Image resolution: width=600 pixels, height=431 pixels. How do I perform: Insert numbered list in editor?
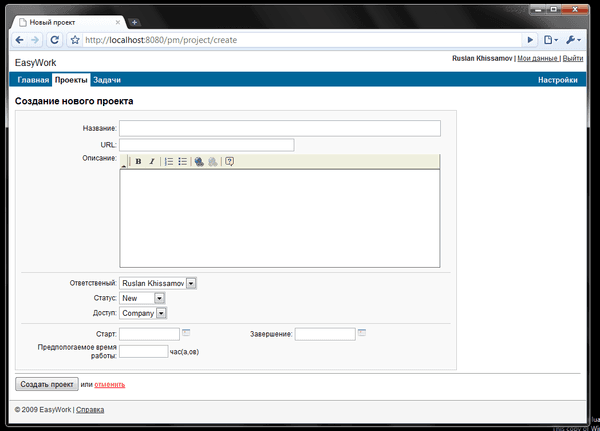coord(169,162)
